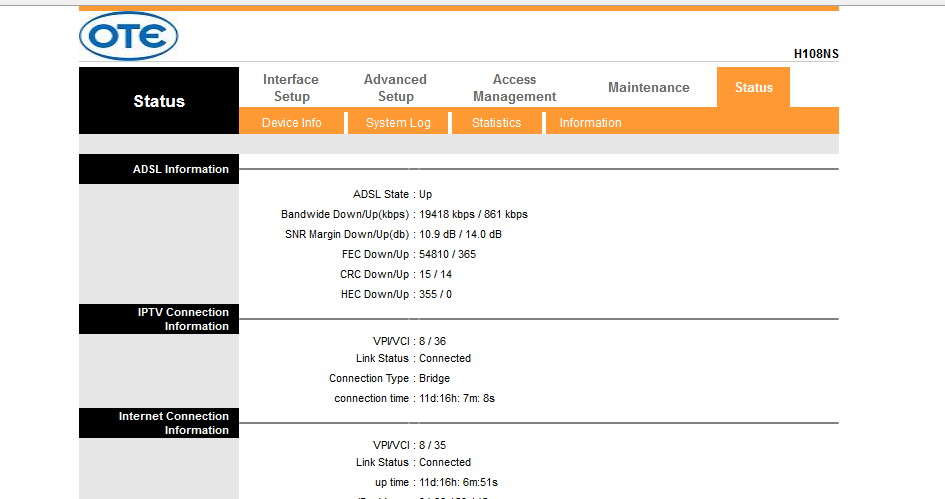This screenshot has width=945, height=499.
Task: Open the Interface Setup tab
Action: [290, 88]
